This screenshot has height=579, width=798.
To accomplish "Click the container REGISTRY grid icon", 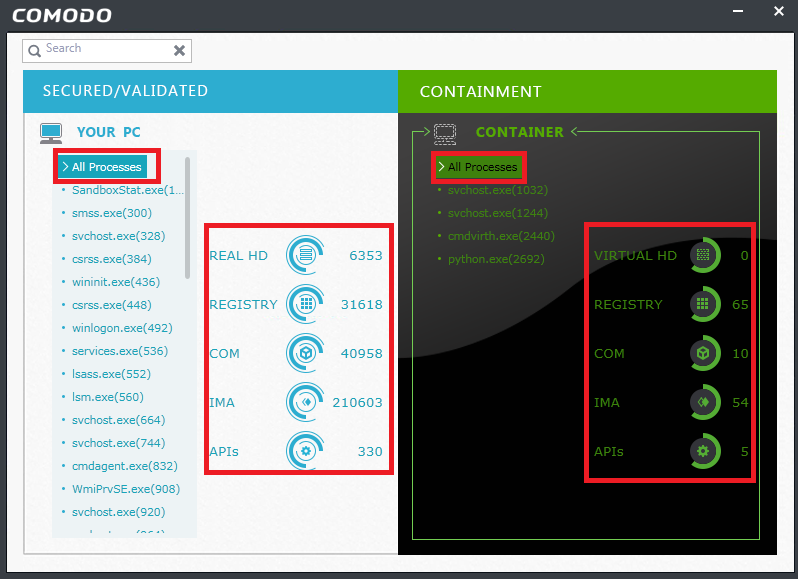I will point(705,304).
